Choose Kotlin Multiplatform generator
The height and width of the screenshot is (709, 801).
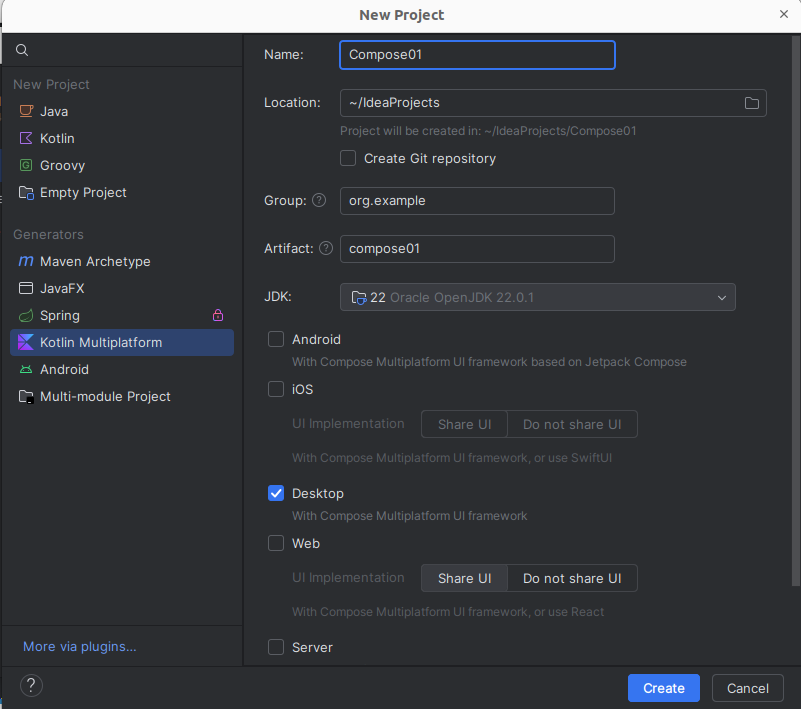(x=122, y=343)
